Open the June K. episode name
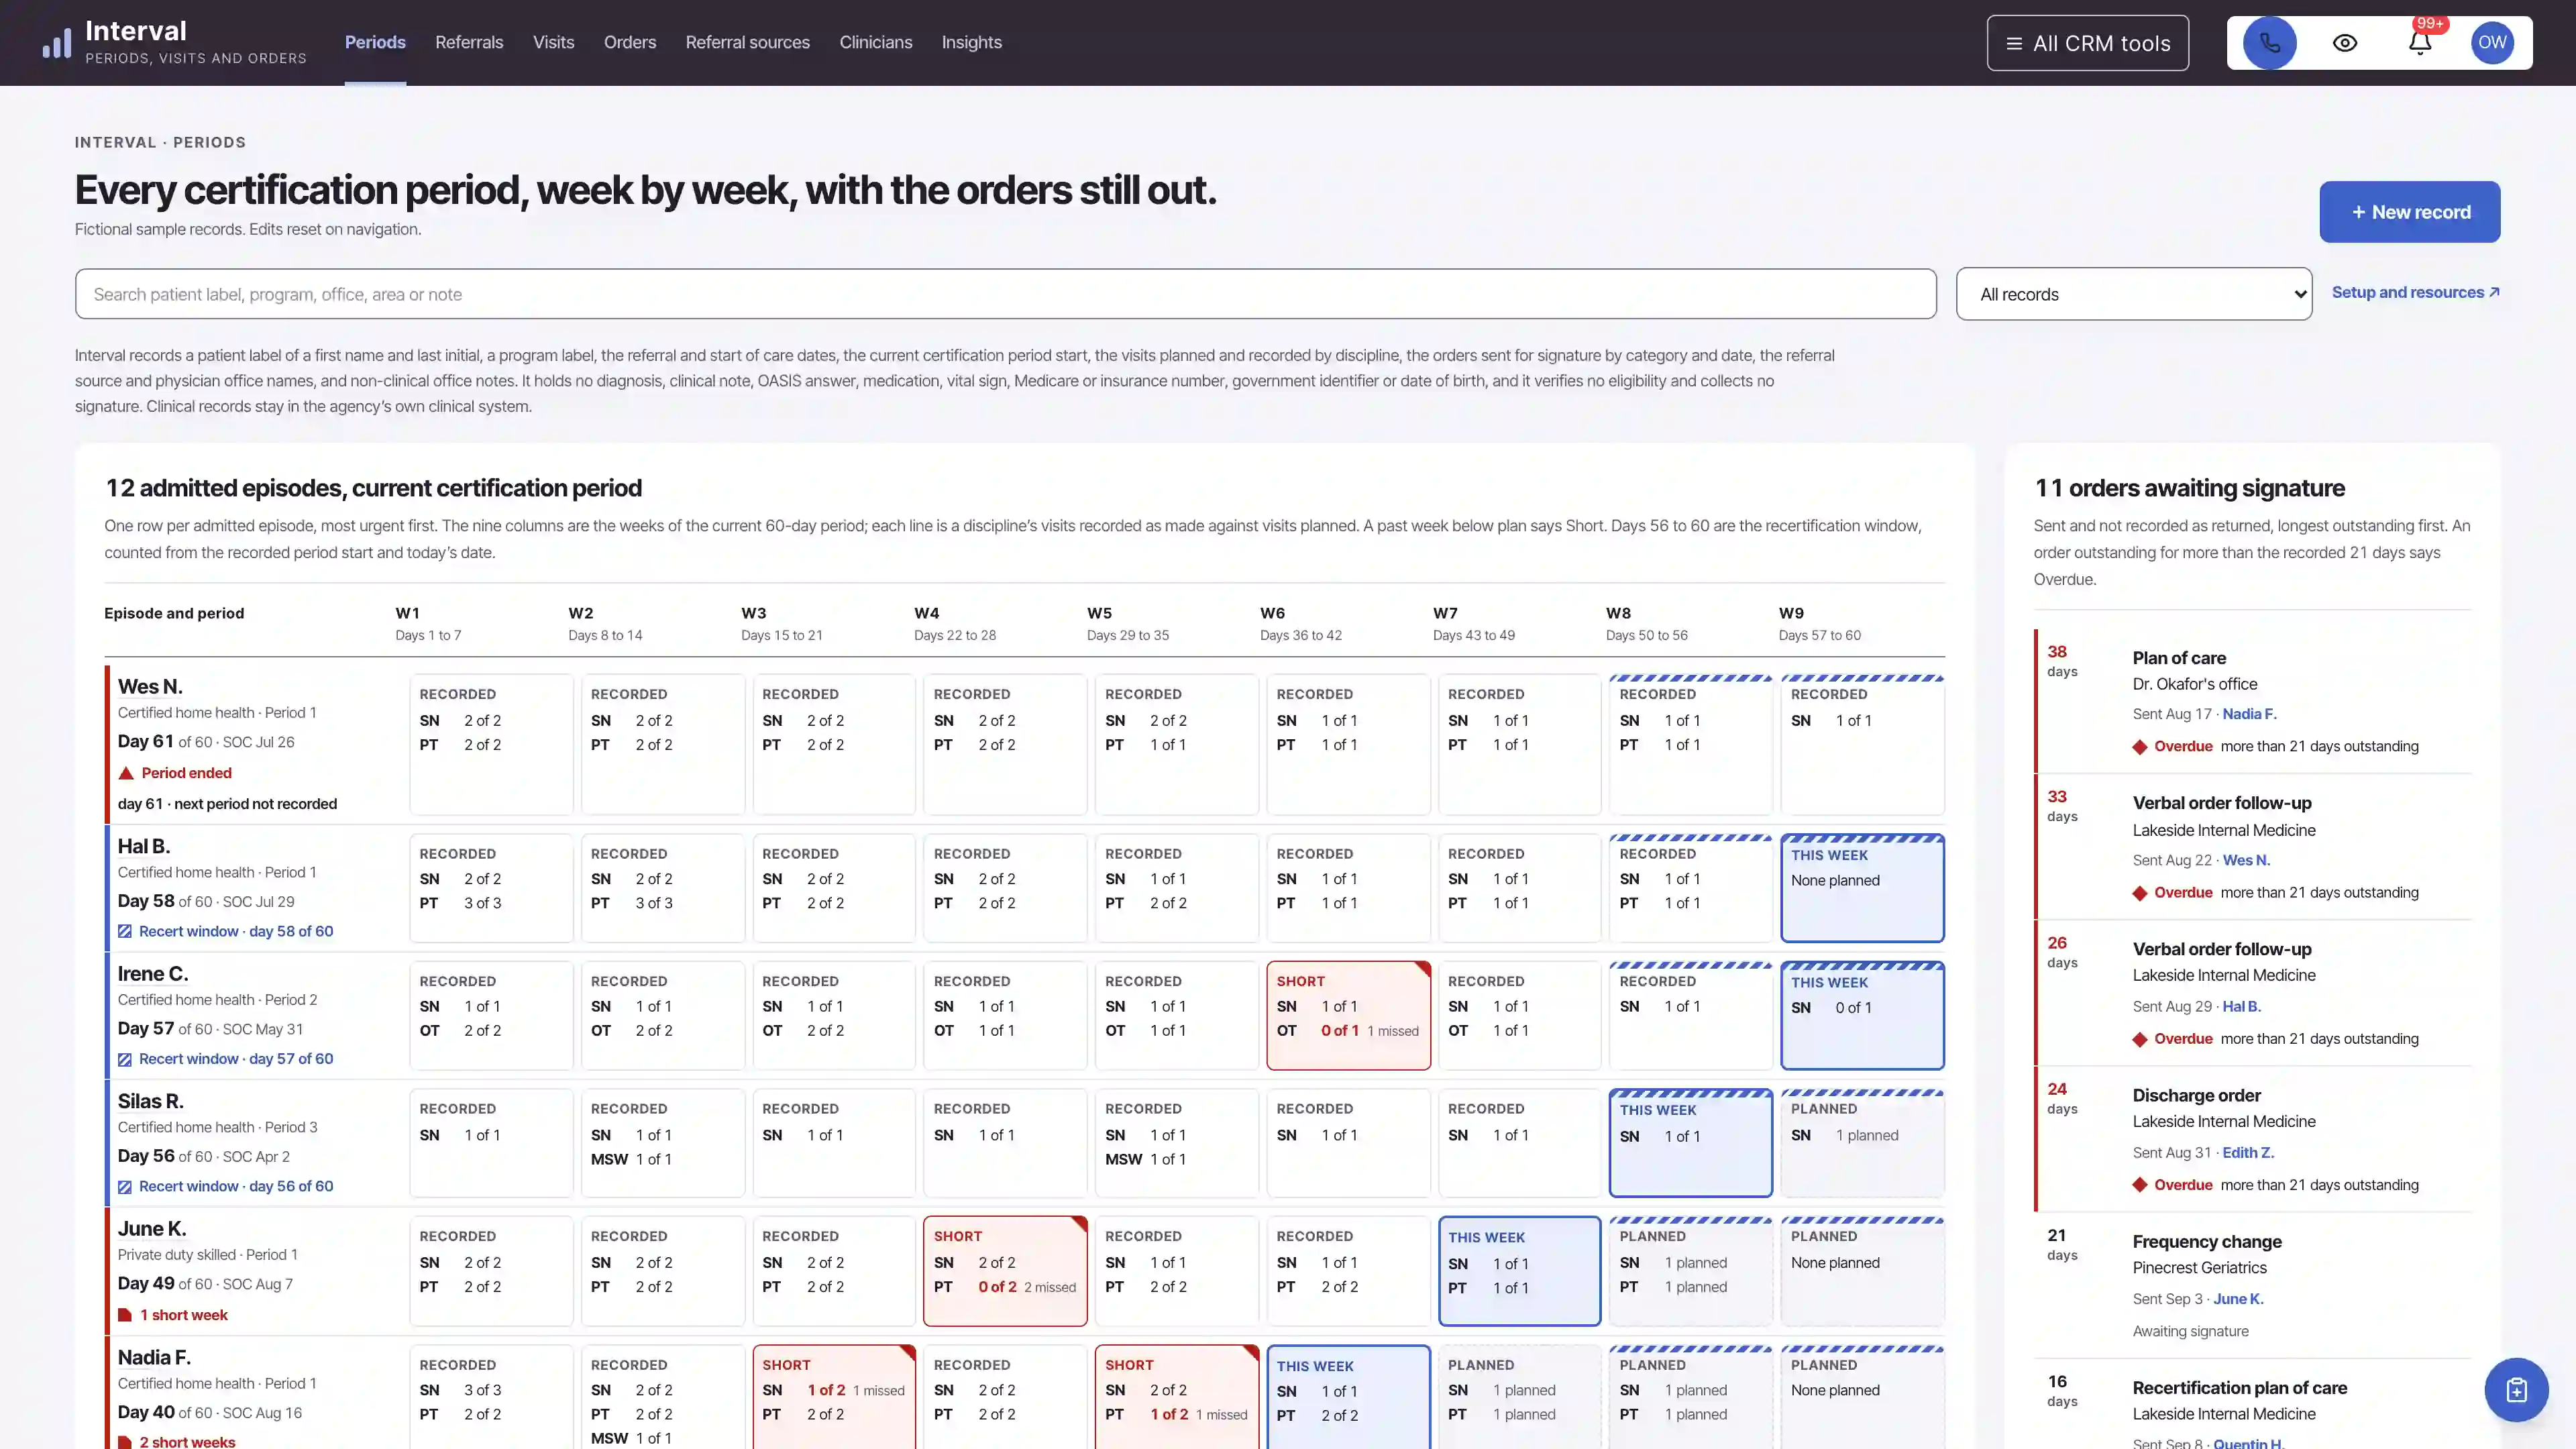Image resolution: width=2576 pixels, height=1449 pixels. (152, 1229)
